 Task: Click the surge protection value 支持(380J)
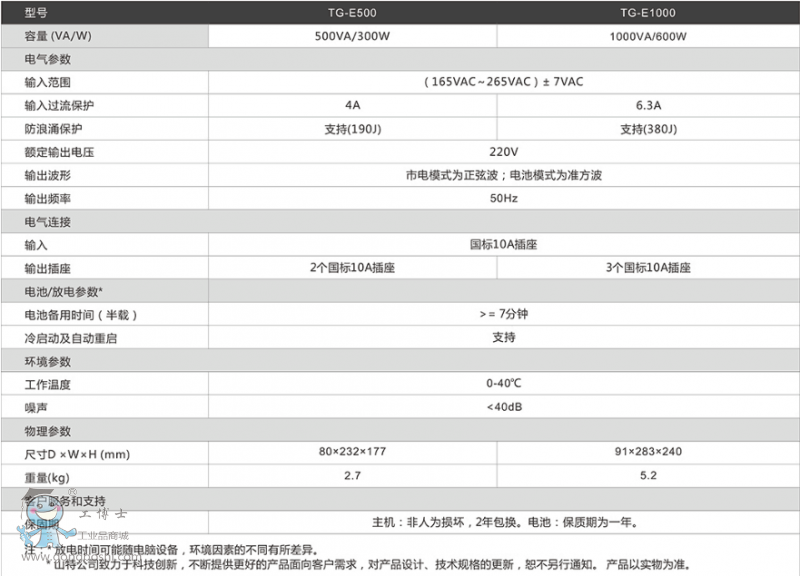[x=648, y=129]
